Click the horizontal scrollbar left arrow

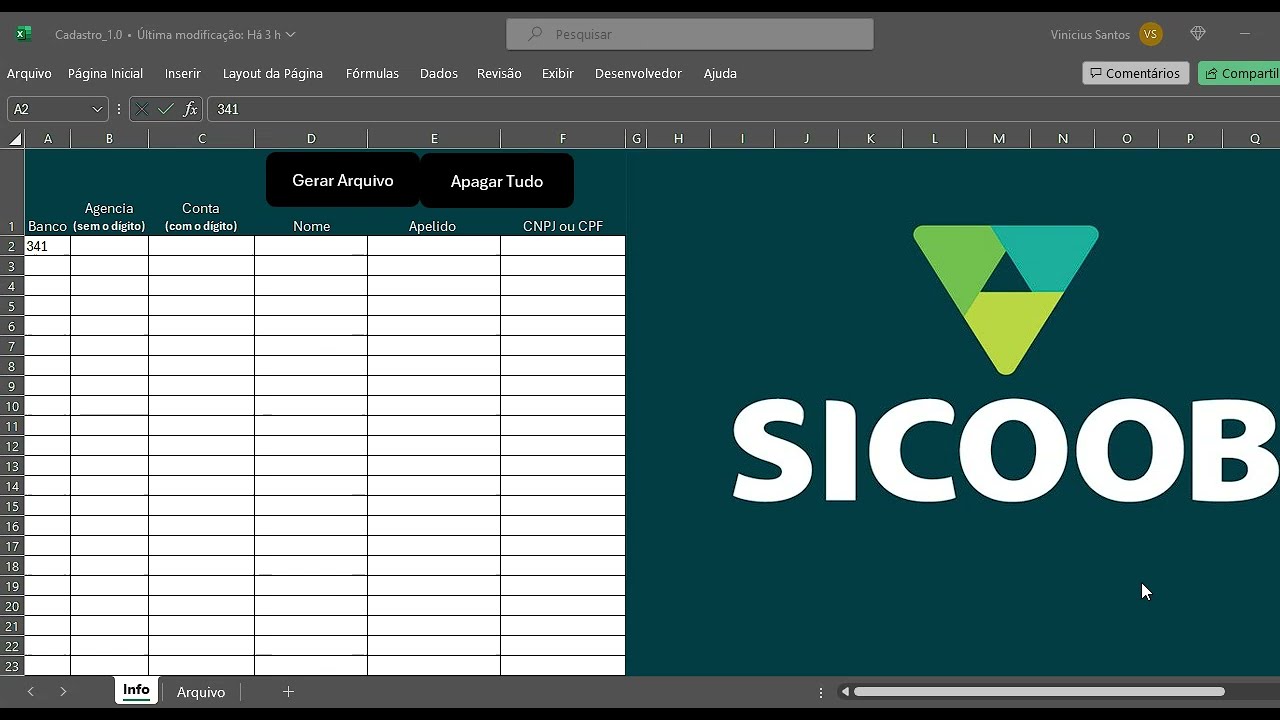coord(845,691)
